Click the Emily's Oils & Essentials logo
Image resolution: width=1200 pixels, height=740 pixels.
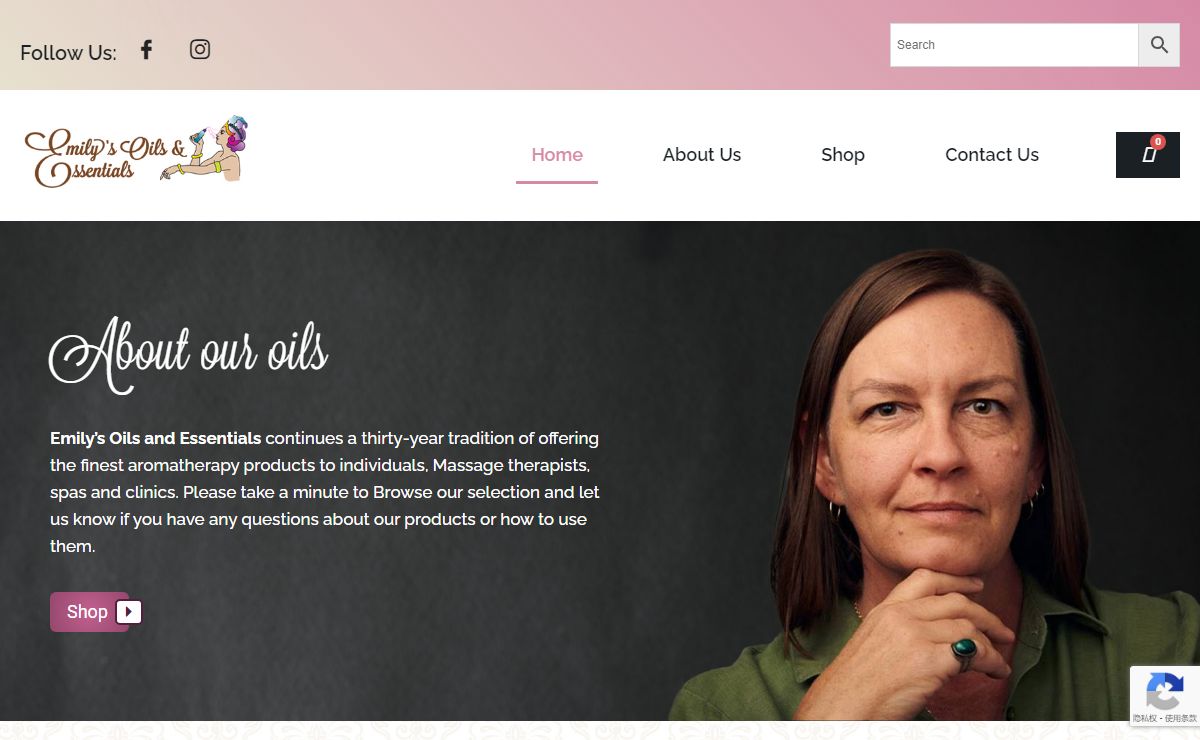click(x=136, y=152)
